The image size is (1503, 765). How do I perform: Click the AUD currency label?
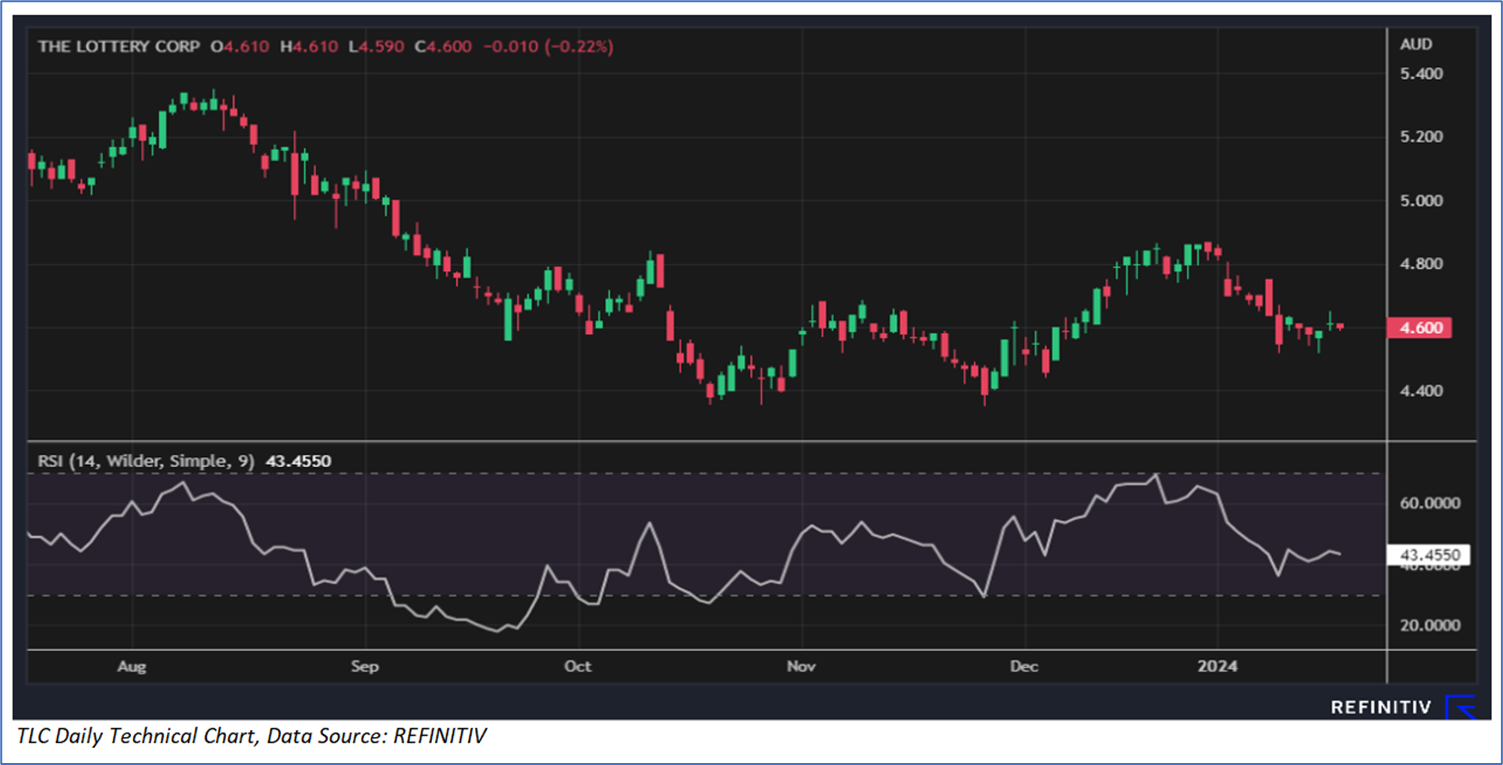[1416, 44]
